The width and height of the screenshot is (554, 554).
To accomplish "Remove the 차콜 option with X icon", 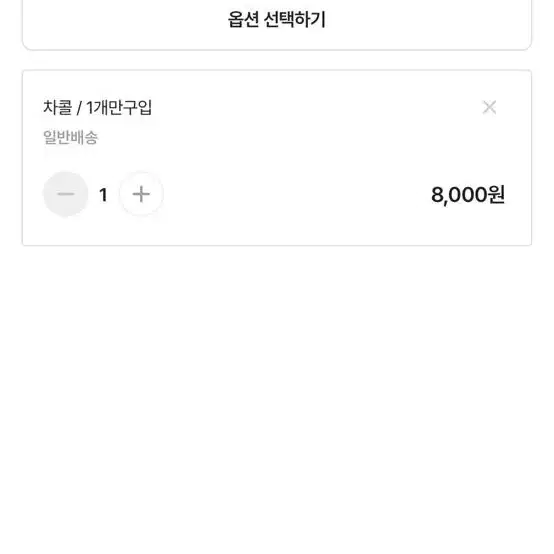I will pos(489,107).
